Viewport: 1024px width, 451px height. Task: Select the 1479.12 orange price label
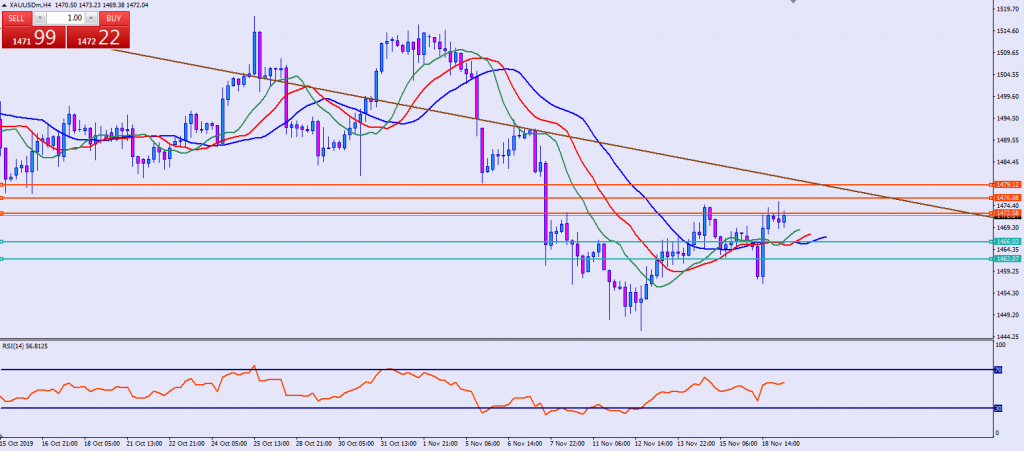click(1005, 185)
